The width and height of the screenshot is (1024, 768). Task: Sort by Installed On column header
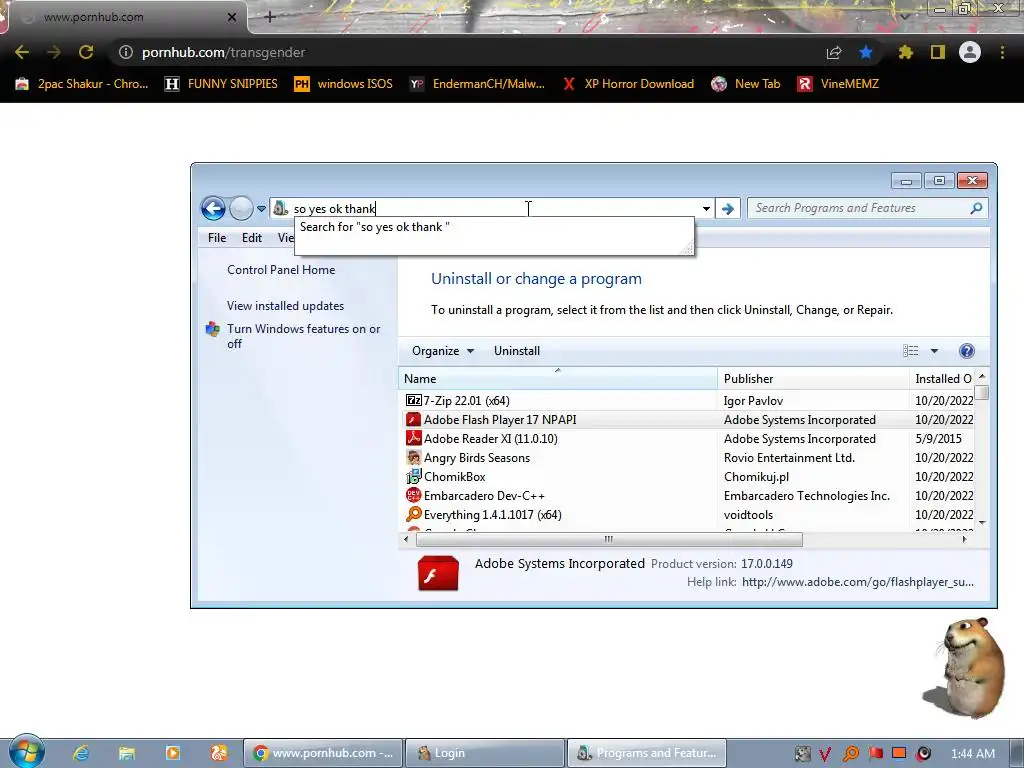coord(942,379)
